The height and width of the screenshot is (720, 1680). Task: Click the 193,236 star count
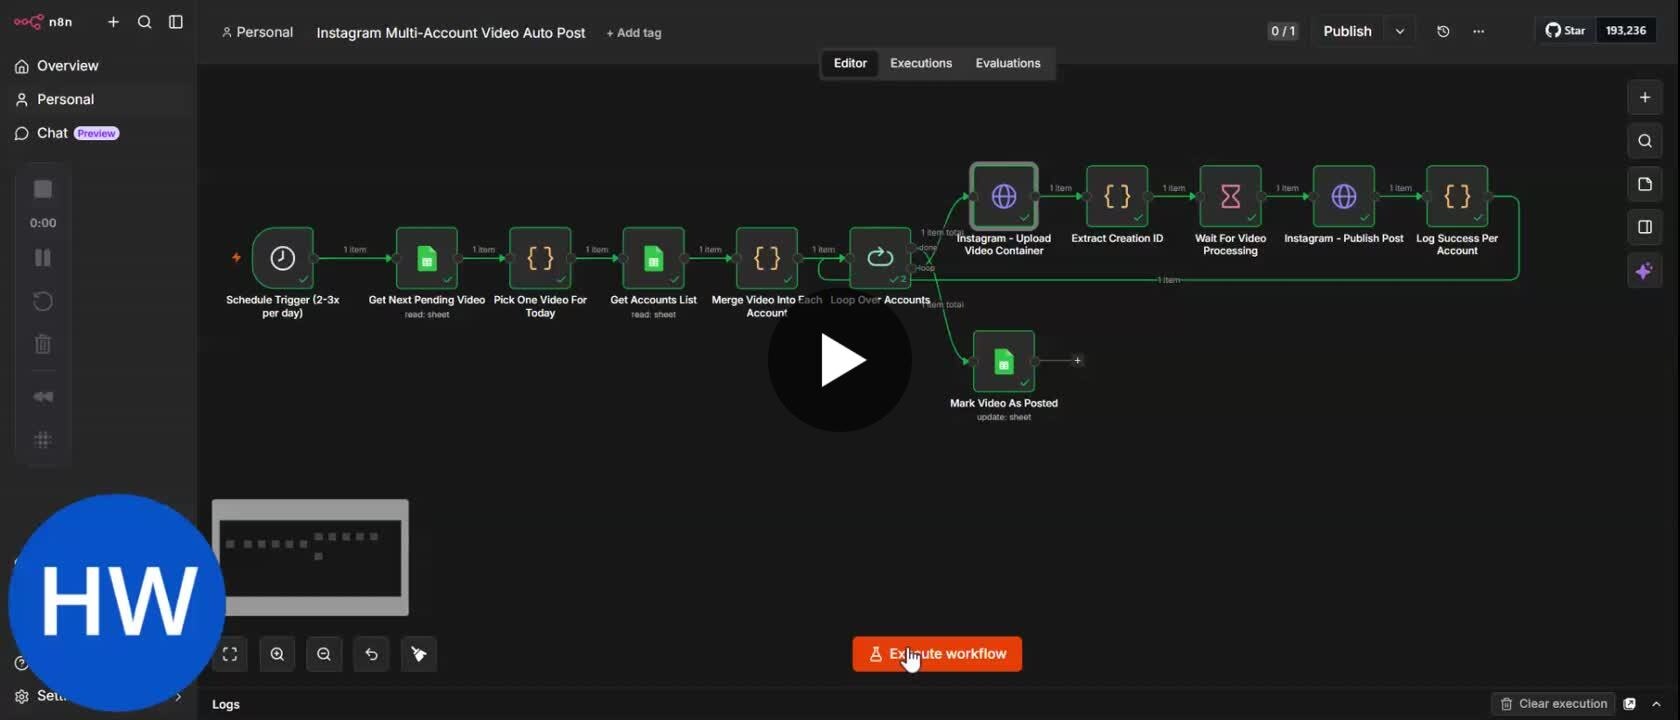click(x=1626, y=30)
